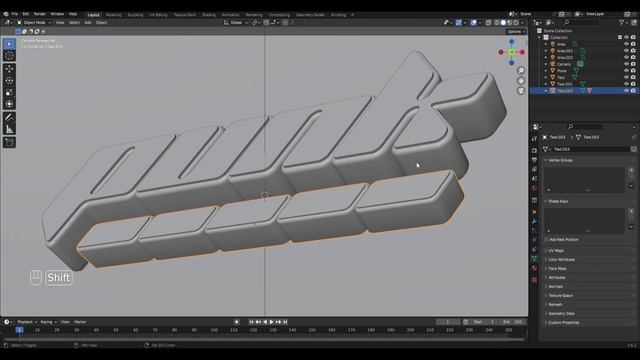This screenshot has width=640, height=360.
Task: Toggle snapping magnet in header
Action: (x=266, y=22)
